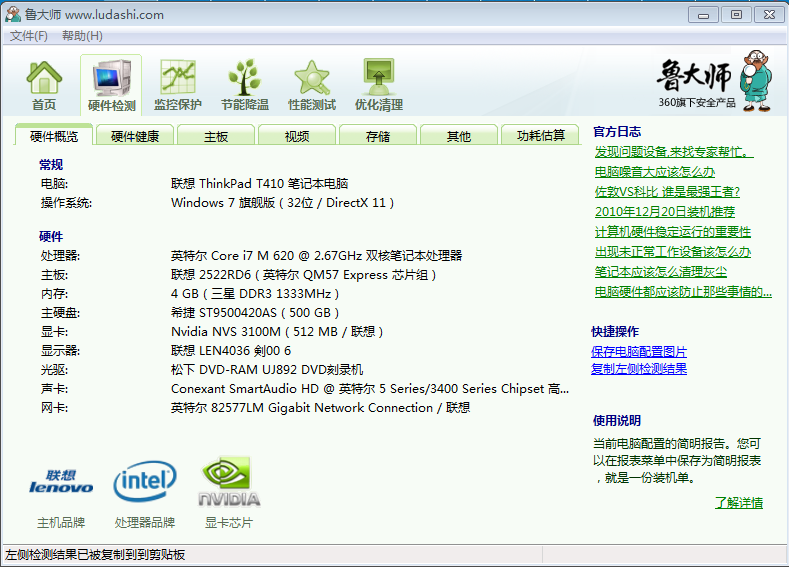Click the hard disk value 希捷 ST9500420AS
The height and width of the screenshot is (567, 789).
255,313
